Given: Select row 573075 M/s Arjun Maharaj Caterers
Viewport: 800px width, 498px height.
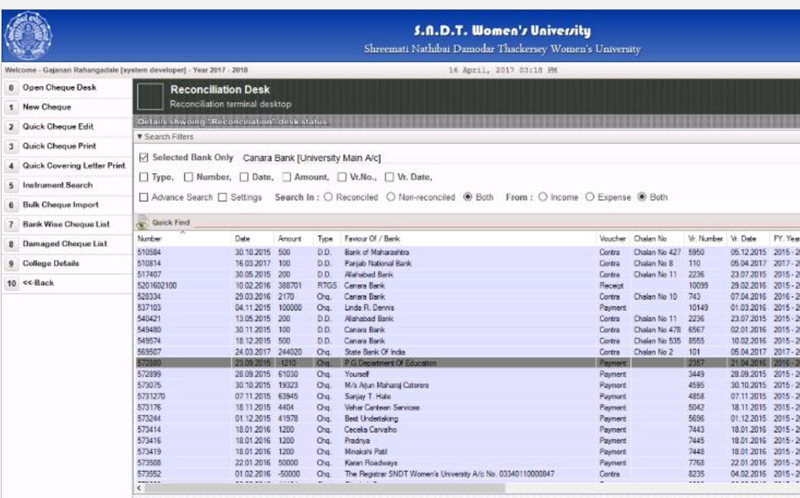Looking at the screenshot, I should [x=467, y=386].
